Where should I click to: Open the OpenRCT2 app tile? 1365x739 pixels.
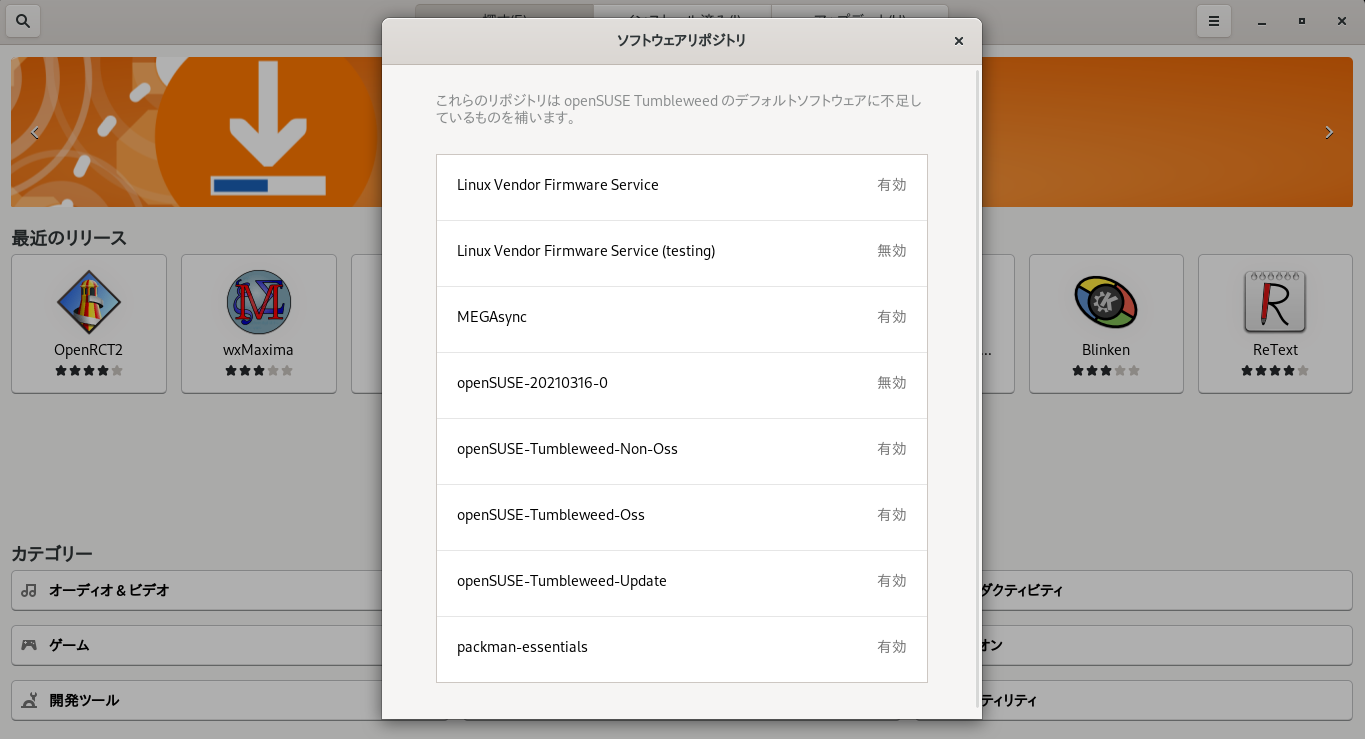tap(89, 323)
